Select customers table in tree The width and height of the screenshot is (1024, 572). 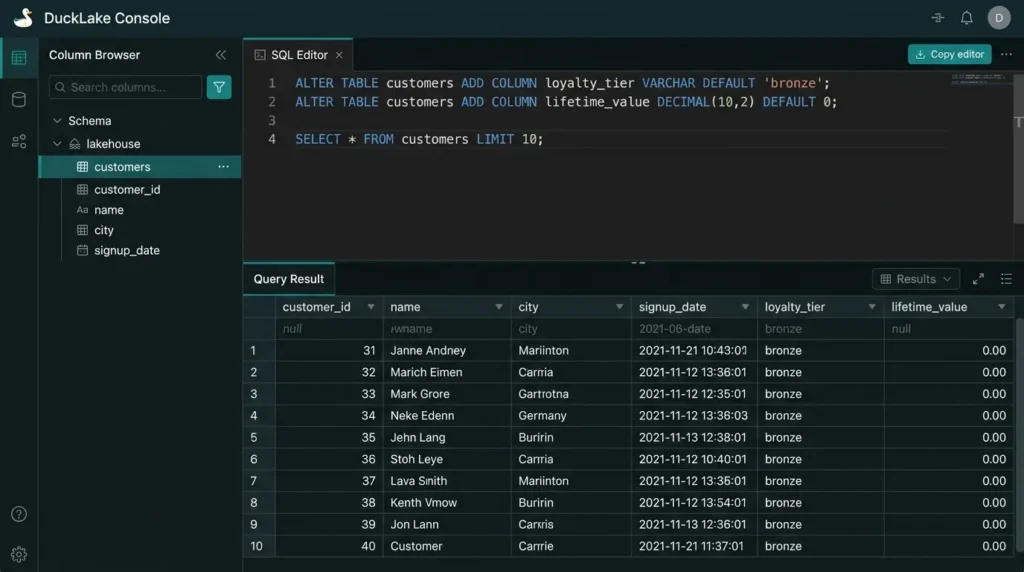pyautogui.click(x=140, y=167)
